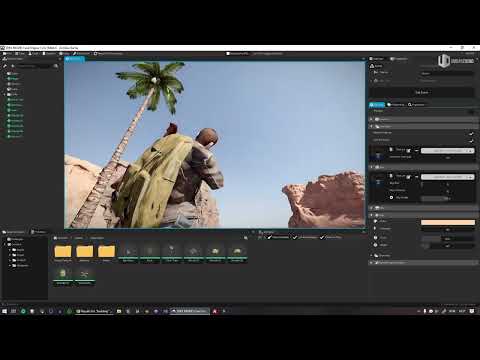Click the magnifier icon in the outliner search box
480x360 pixels.
point(56,66)
